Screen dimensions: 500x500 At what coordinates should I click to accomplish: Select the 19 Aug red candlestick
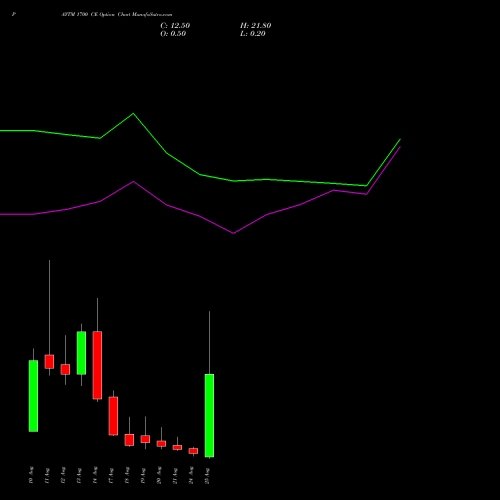pos(145,439)
